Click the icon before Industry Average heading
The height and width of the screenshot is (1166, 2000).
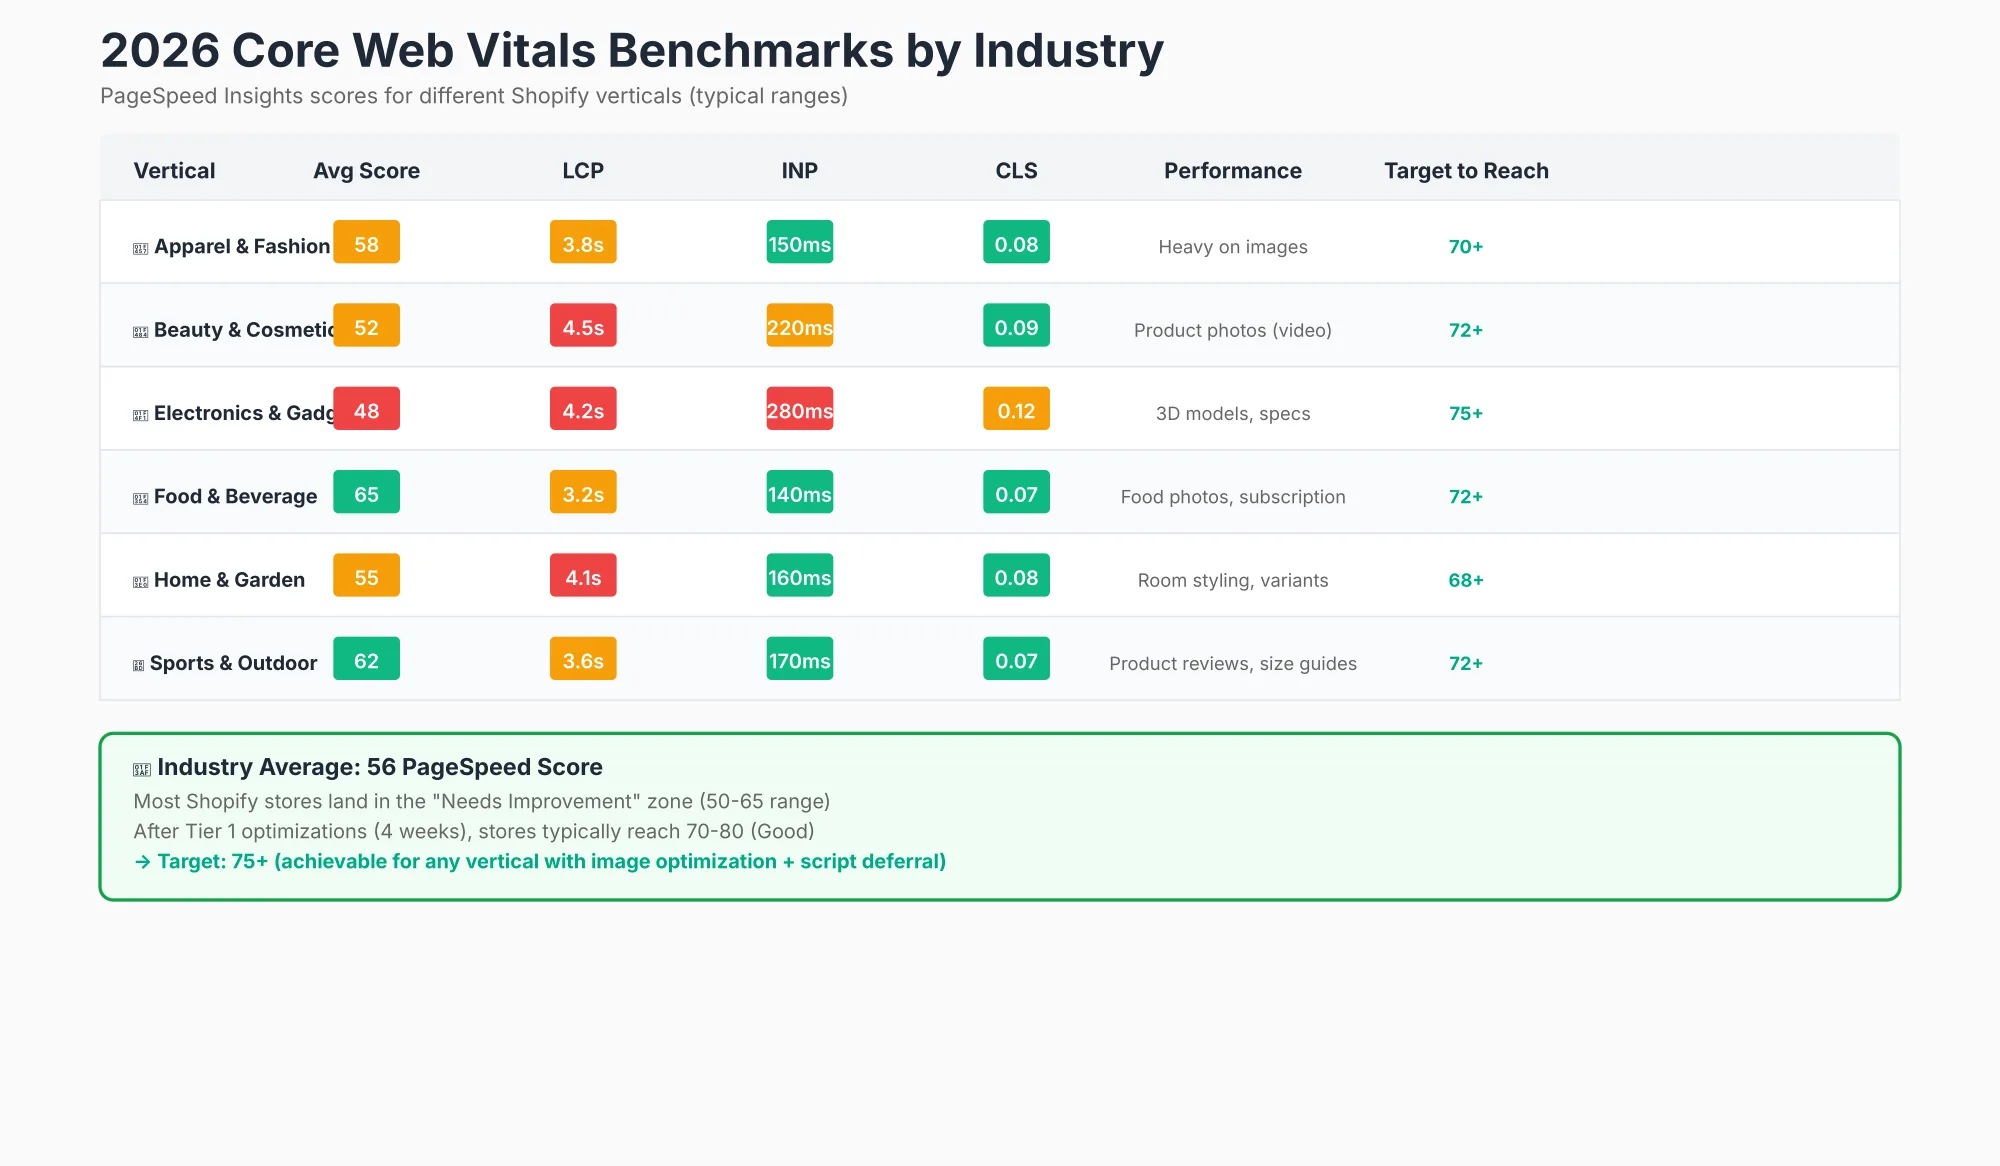click(x=142, y=769)
